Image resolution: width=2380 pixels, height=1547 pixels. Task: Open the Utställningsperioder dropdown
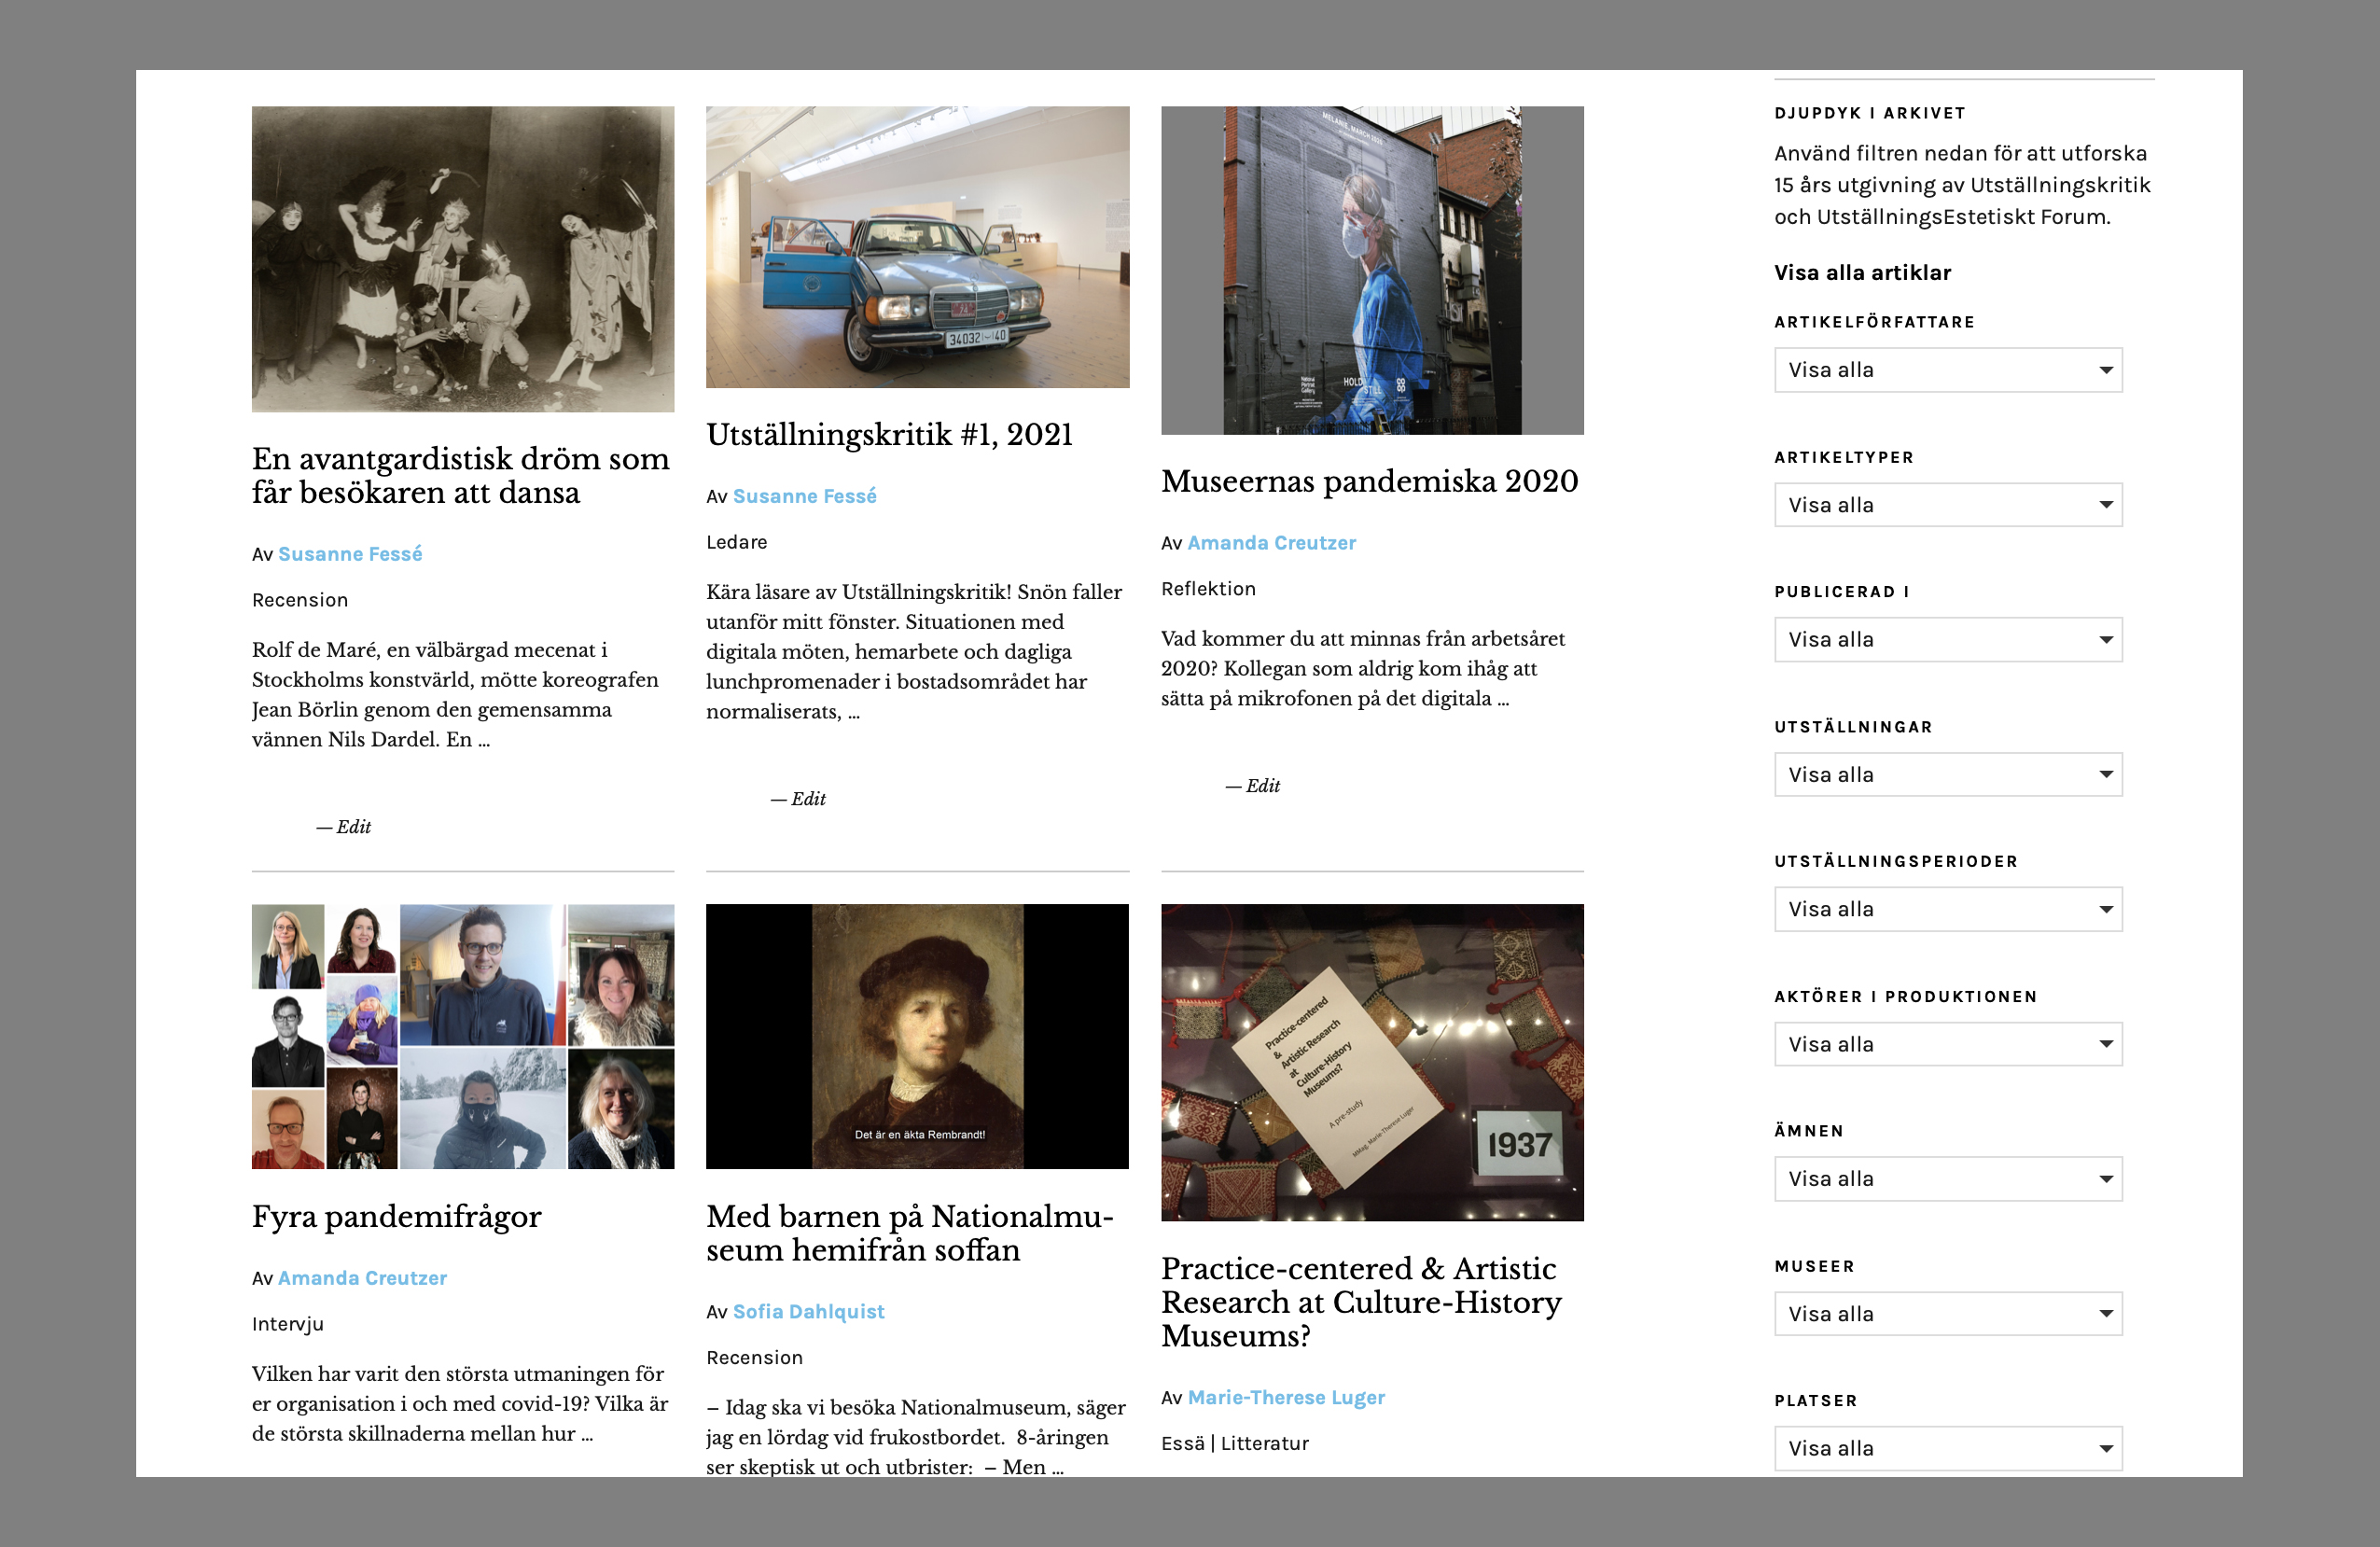(x=1947, y=909)
